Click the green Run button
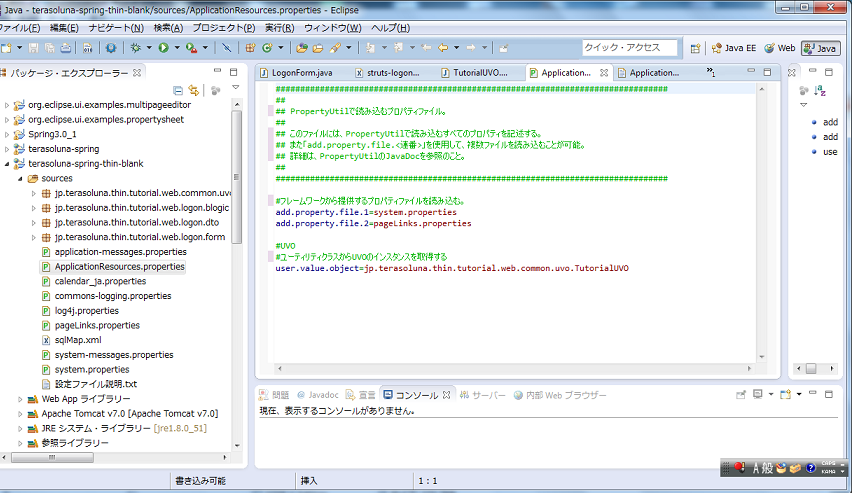The width and height of the screenshot is (852, 493). [164, 48]
